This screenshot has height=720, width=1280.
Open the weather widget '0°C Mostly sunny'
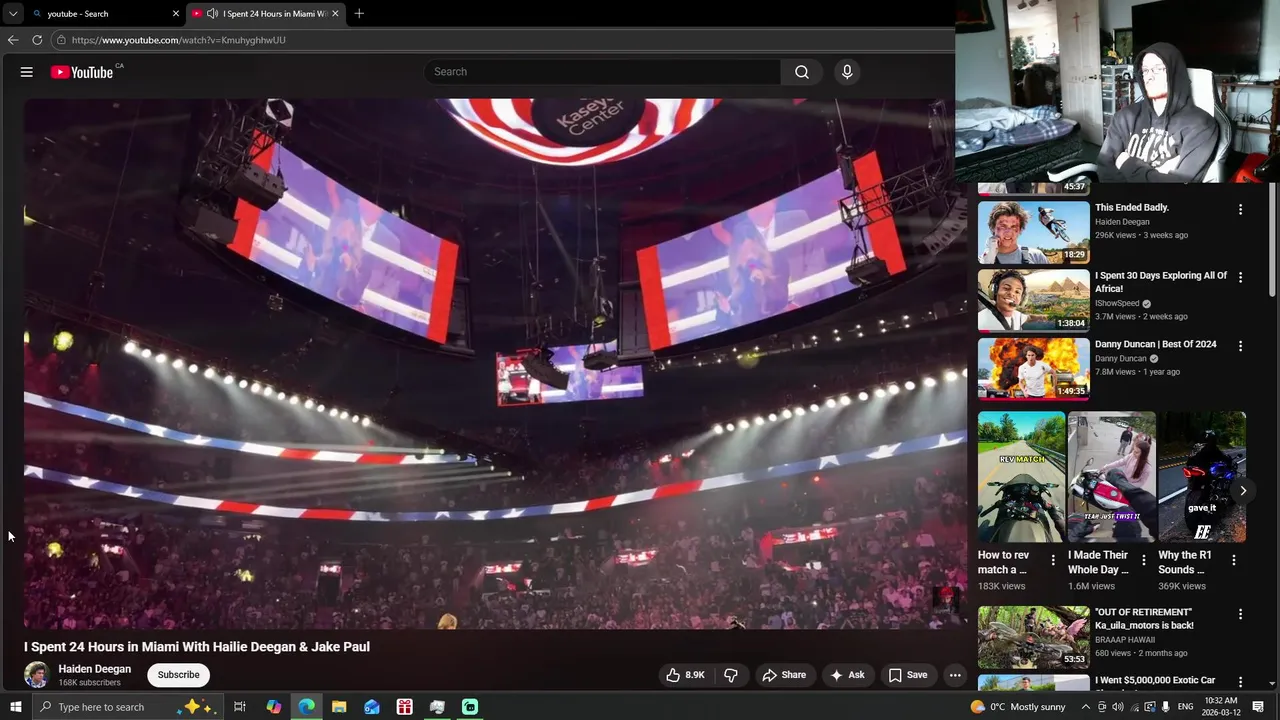click(1018, 707)
